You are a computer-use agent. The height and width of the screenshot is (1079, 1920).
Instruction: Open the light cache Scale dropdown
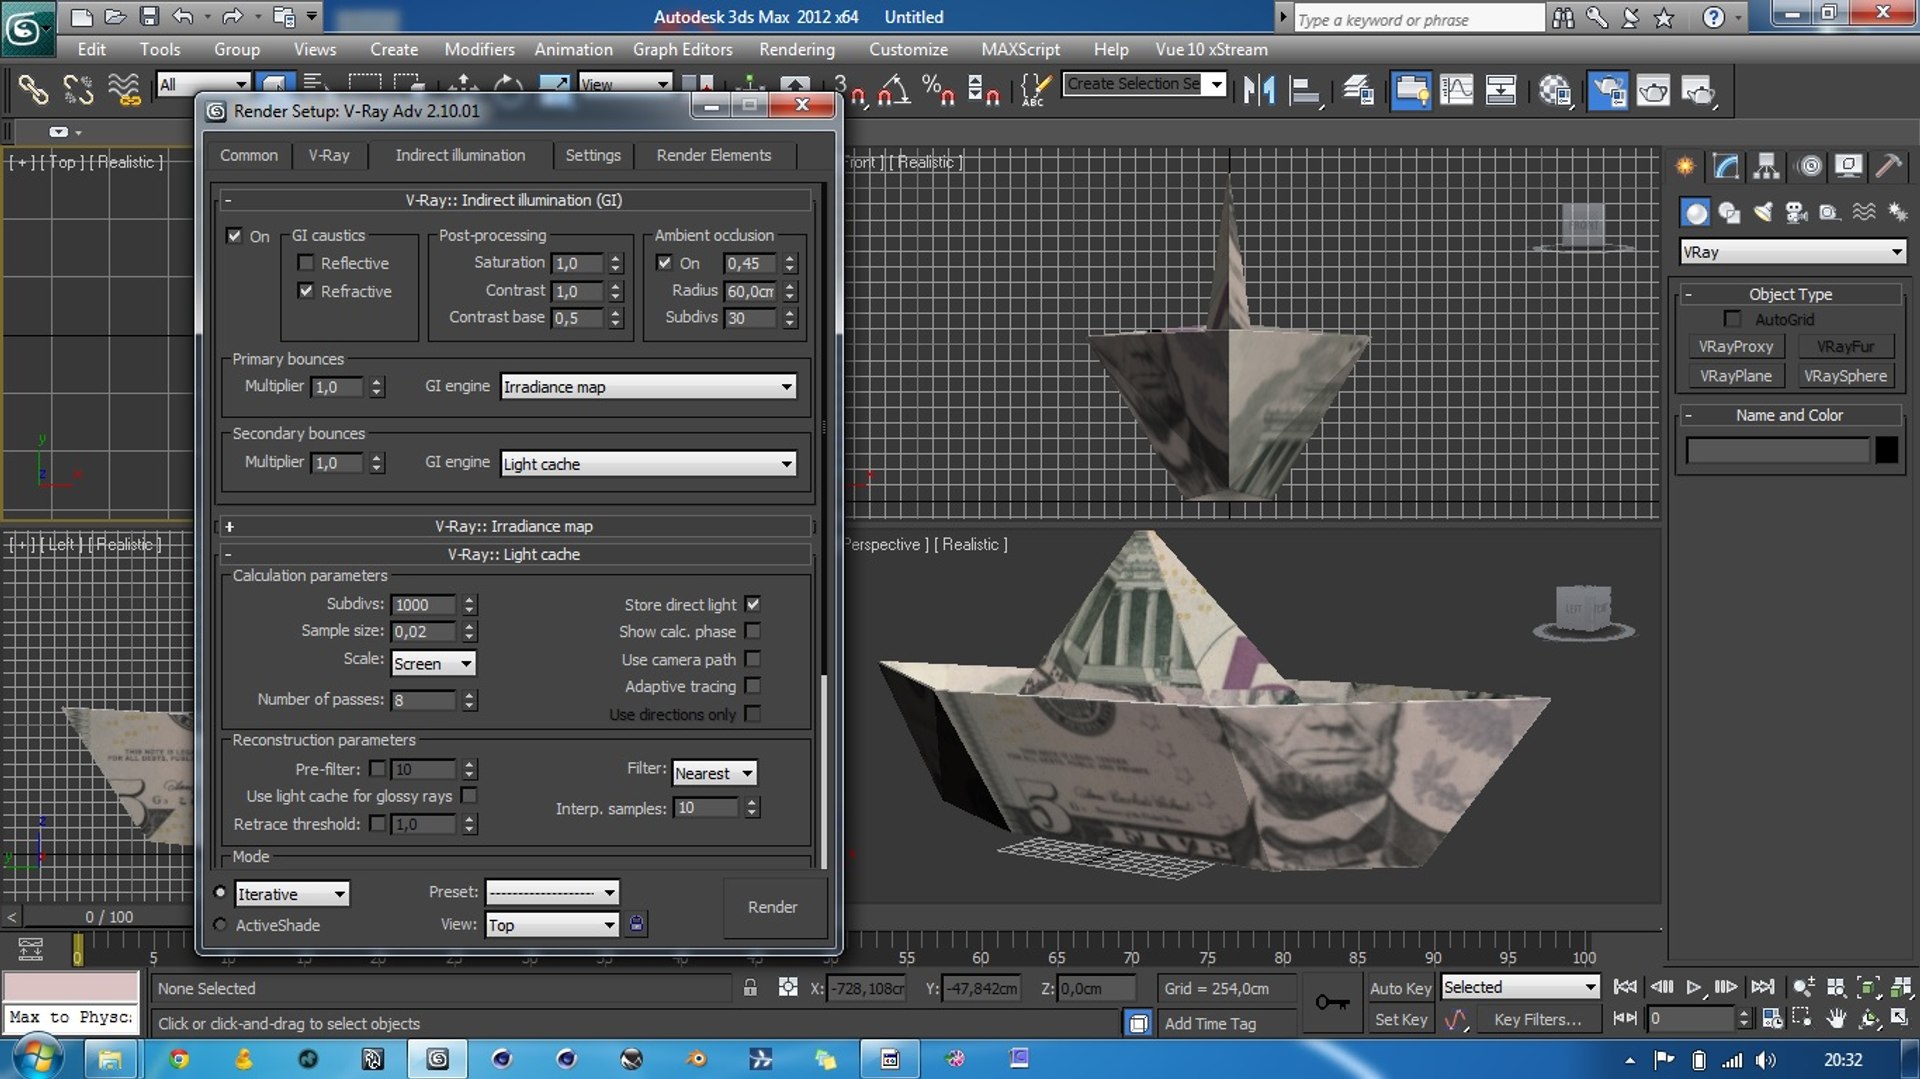(x=433, y=663)
